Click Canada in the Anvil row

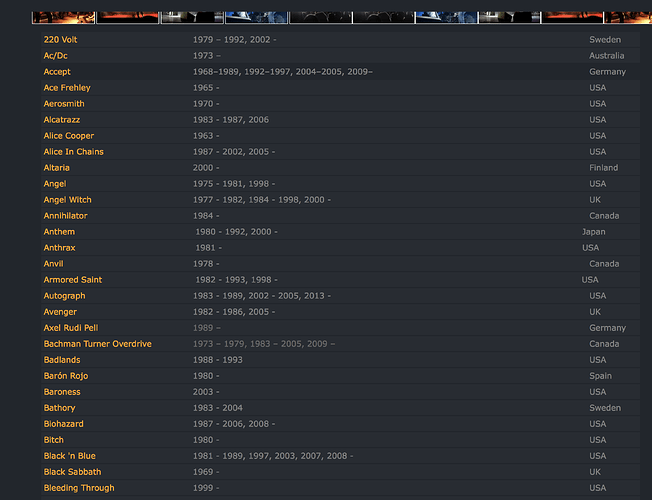[x=604, y=264]
